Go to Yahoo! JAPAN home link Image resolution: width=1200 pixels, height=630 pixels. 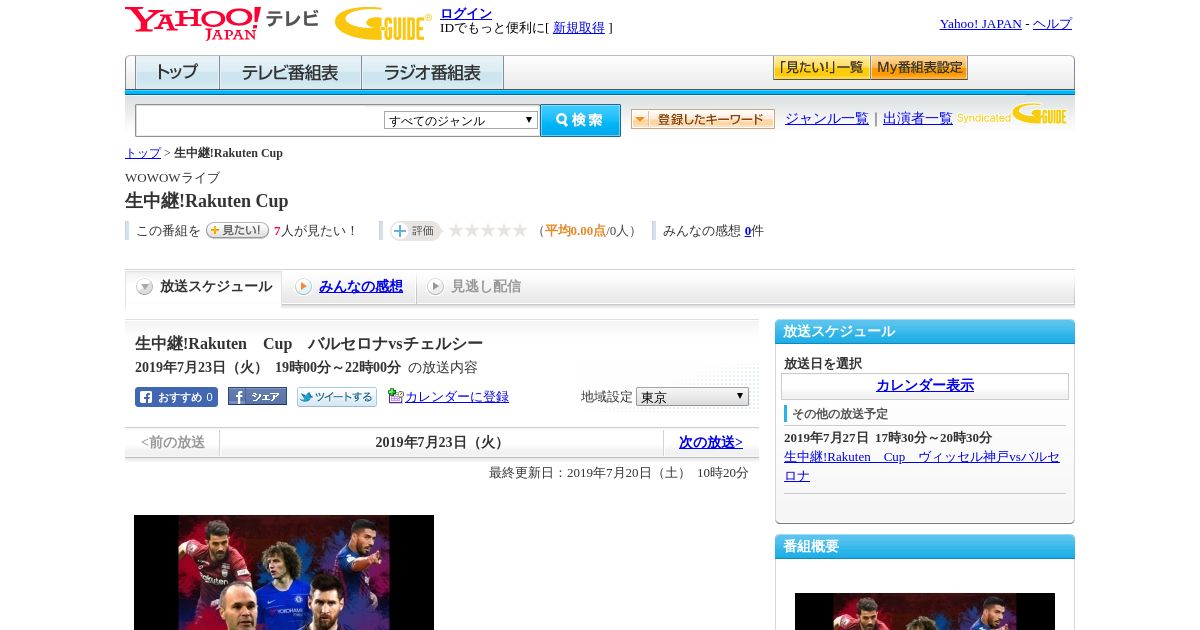(980, 24)
